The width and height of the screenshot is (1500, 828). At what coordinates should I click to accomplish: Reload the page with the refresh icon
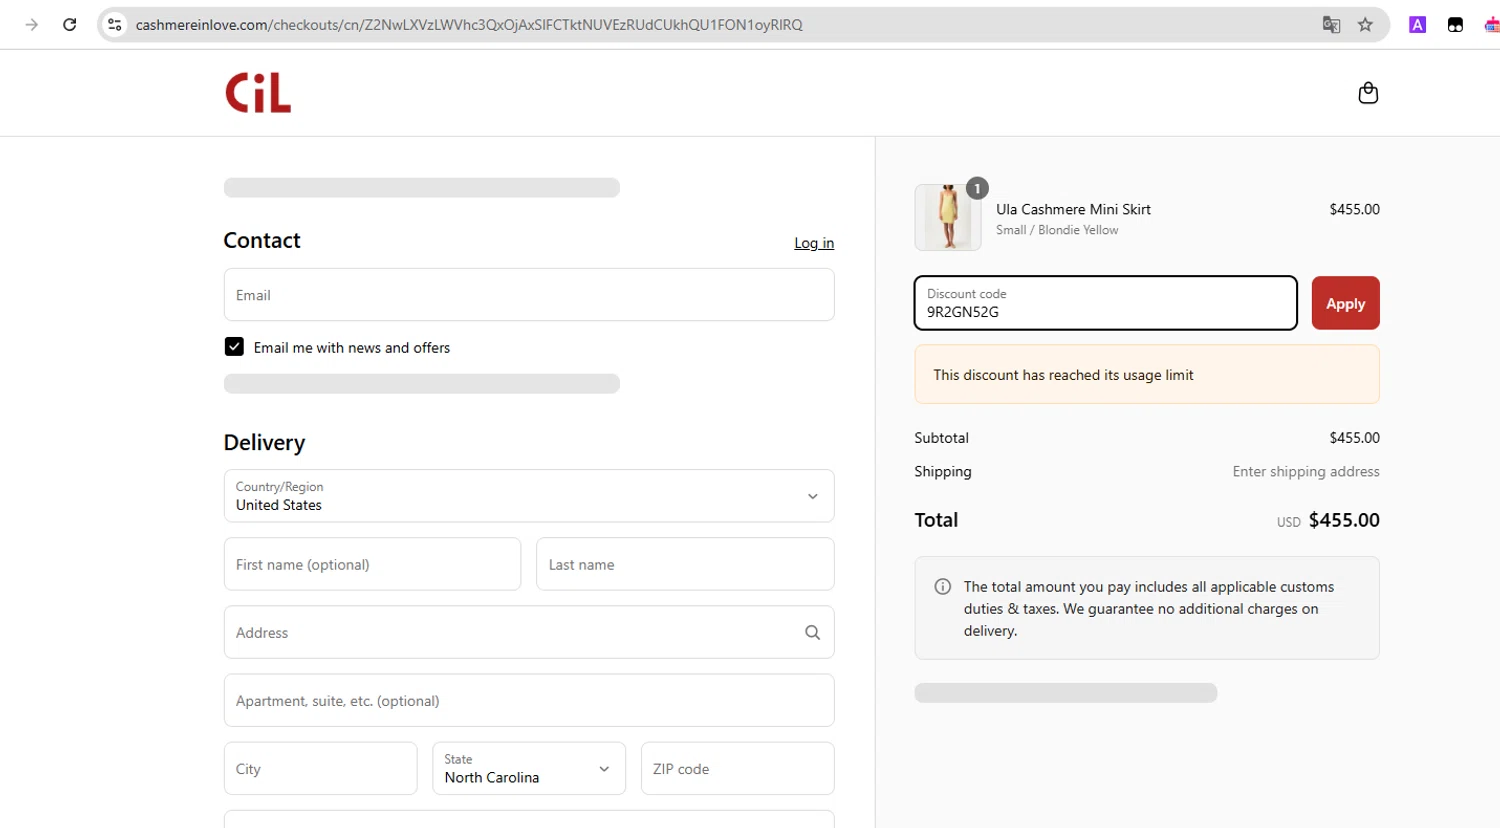(69, 25)
